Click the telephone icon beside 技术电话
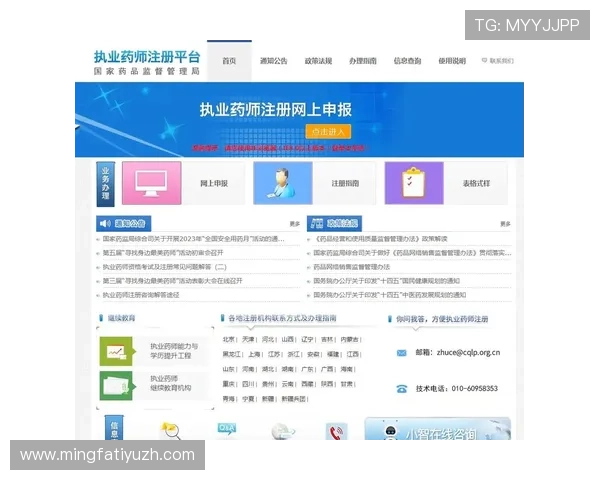Viewport: 600px width, 480px height. (x=401, y=389)
